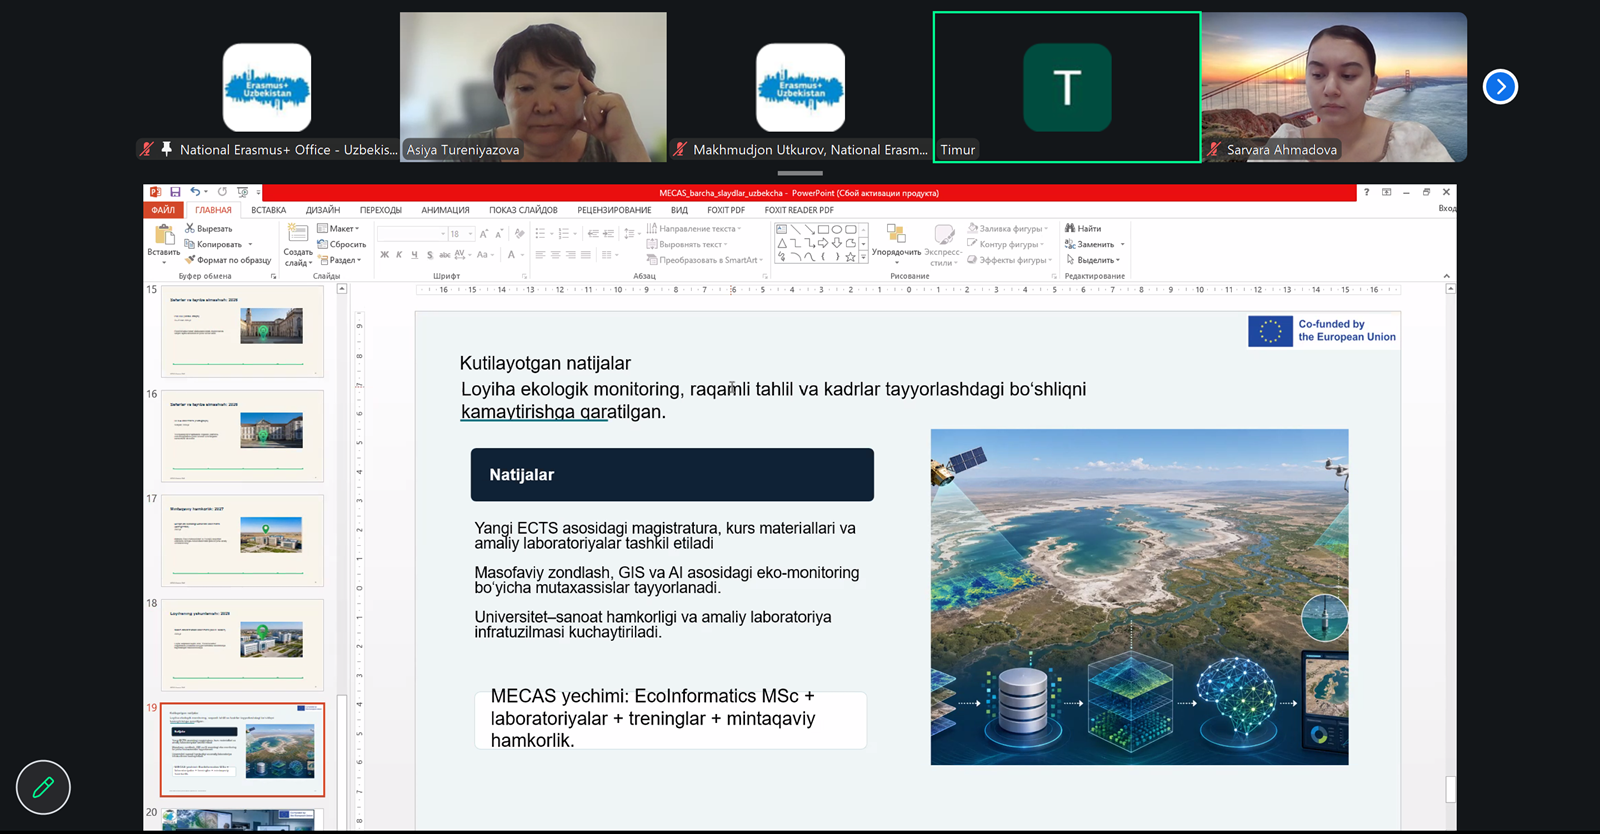Viewport: 1600px width, 834px height.
Task: Select slide 17 thumbnail
Action: pyautogui.click(x=242, y=541)
